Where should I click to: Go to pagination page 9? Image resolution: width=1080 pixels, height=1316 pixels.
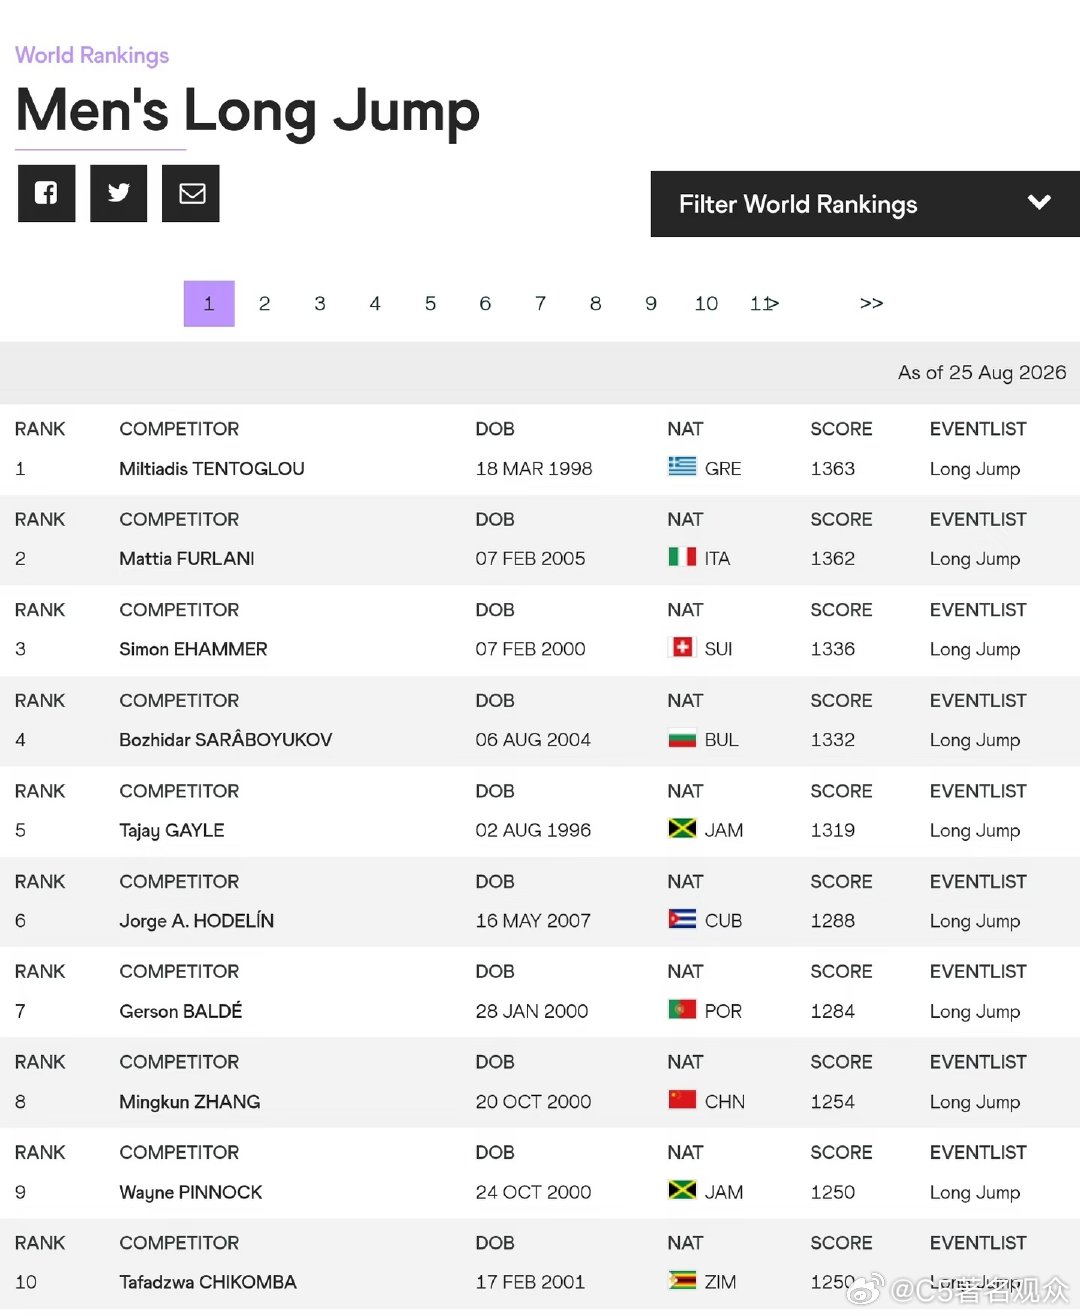pyautogui.click(x=651, y=303)
